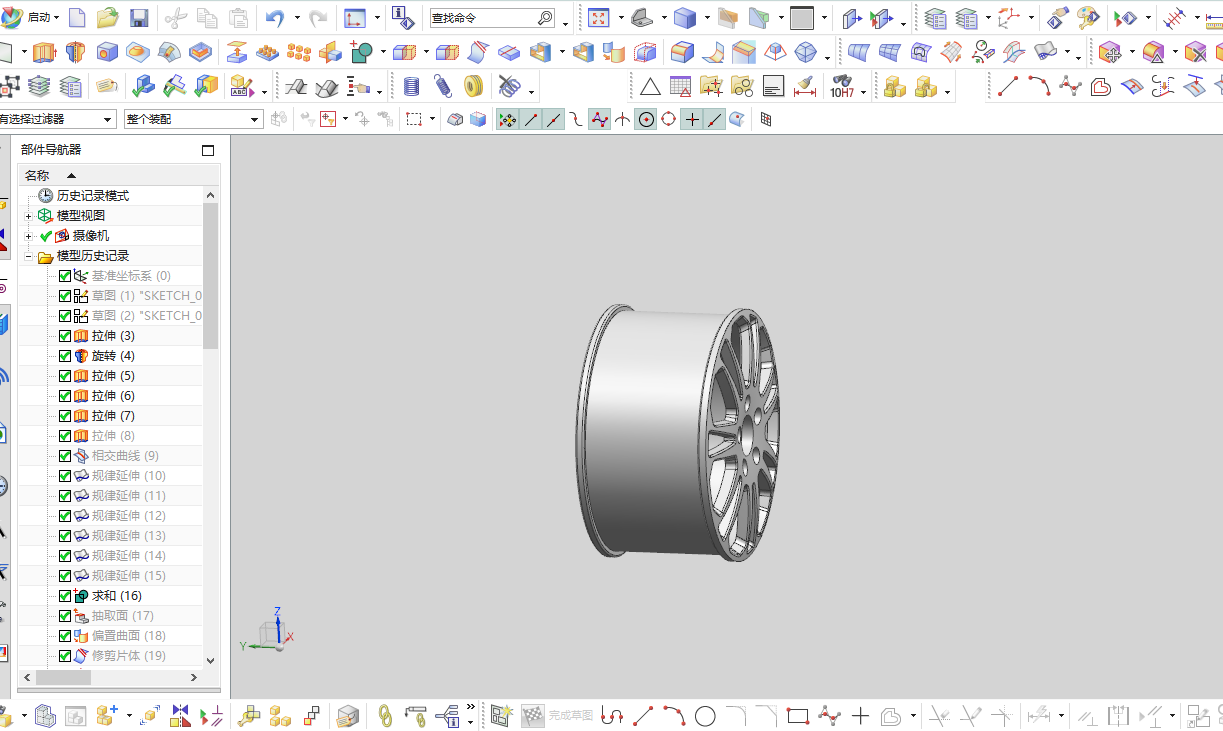Image resolution: width=1223 pixels, height=731 pixels.
Task: Collapse the 模型历史记录 tree node
Action: (x=29, y=256)
